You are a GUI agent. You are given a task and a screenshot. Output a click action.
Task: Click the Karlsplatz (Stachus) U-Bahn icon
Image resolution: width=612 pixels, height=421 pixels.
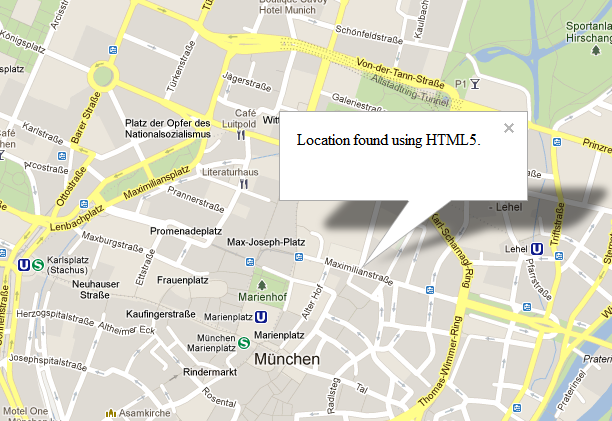tap(24, 265)
